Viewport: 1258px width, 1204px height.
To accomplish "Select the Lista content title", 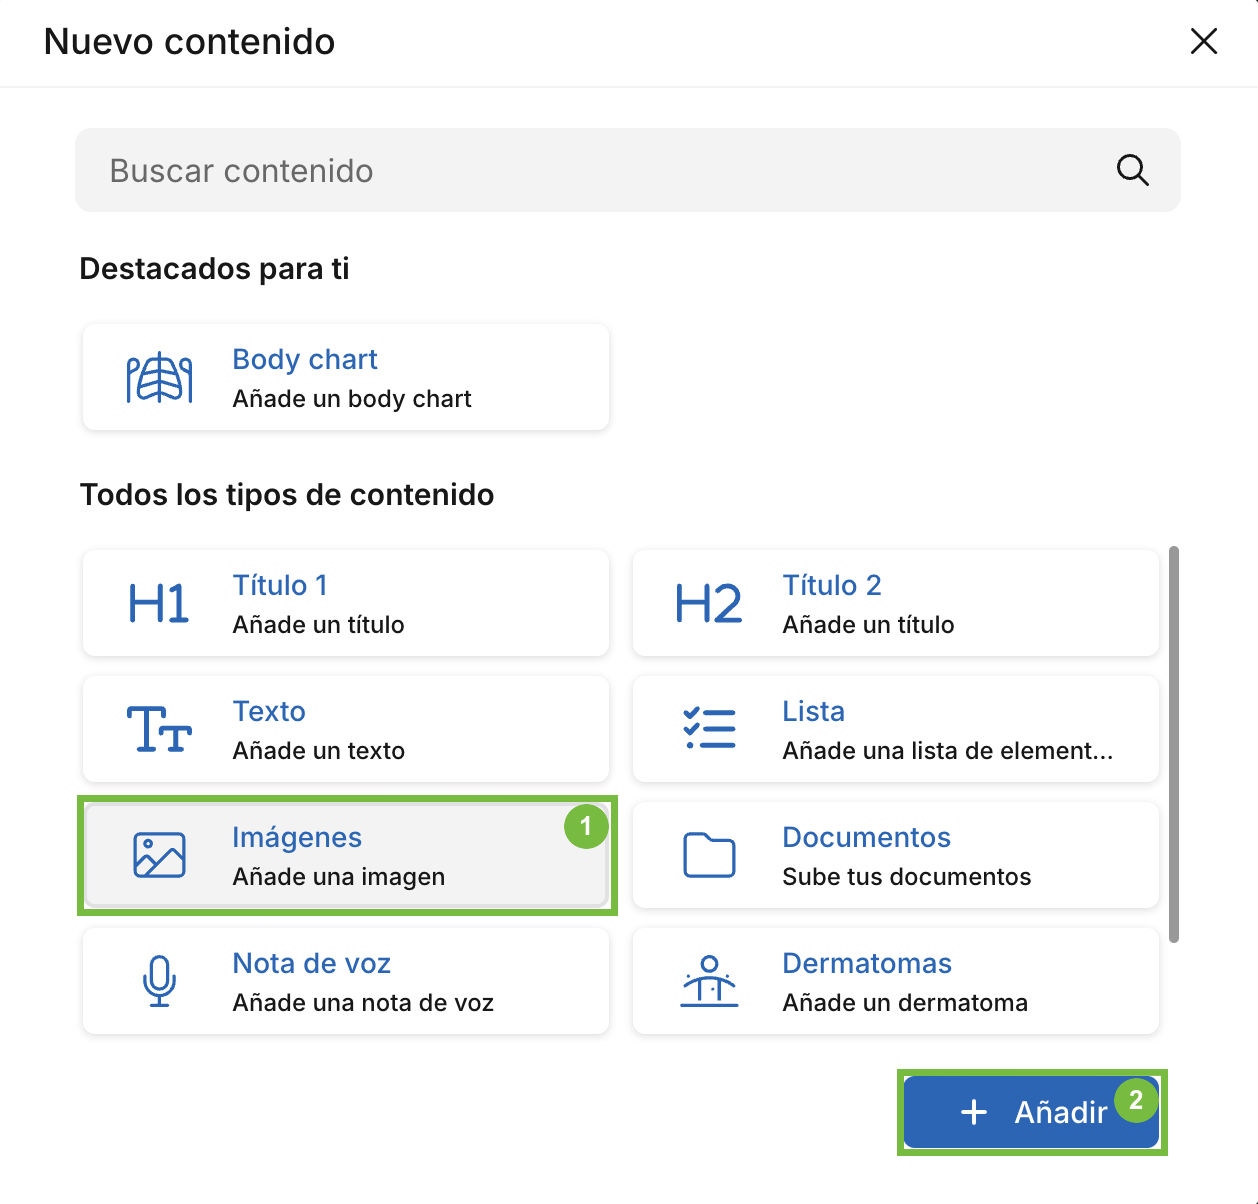I will click(x=814, y=711).
